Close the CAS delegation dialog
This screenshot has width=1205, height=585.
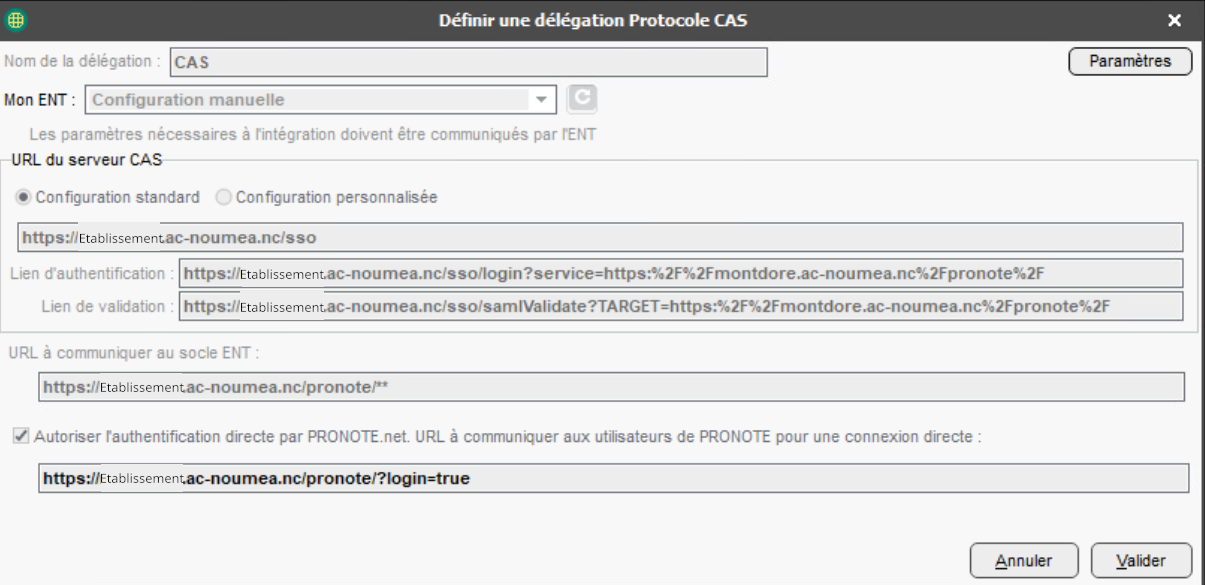[1174, 21]
